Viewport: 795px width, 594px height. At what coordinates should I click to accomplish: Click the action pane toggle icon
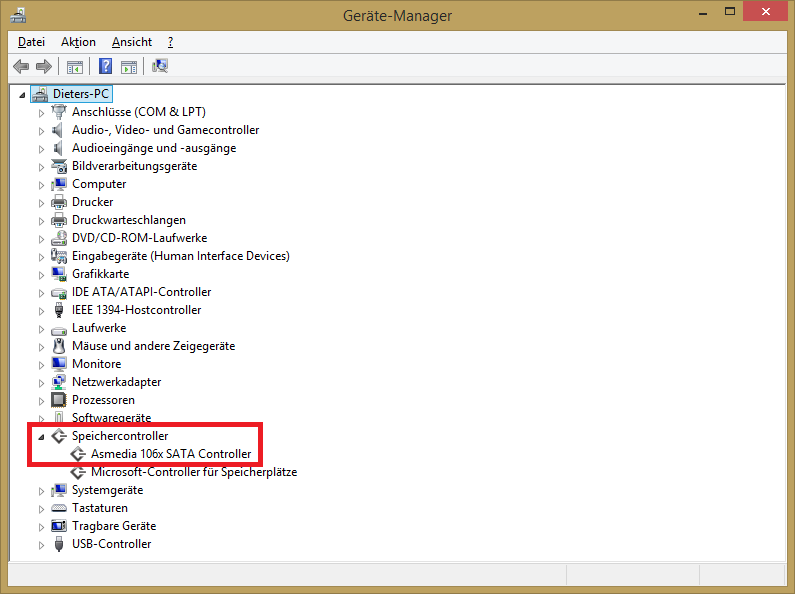tap(129, 66)
